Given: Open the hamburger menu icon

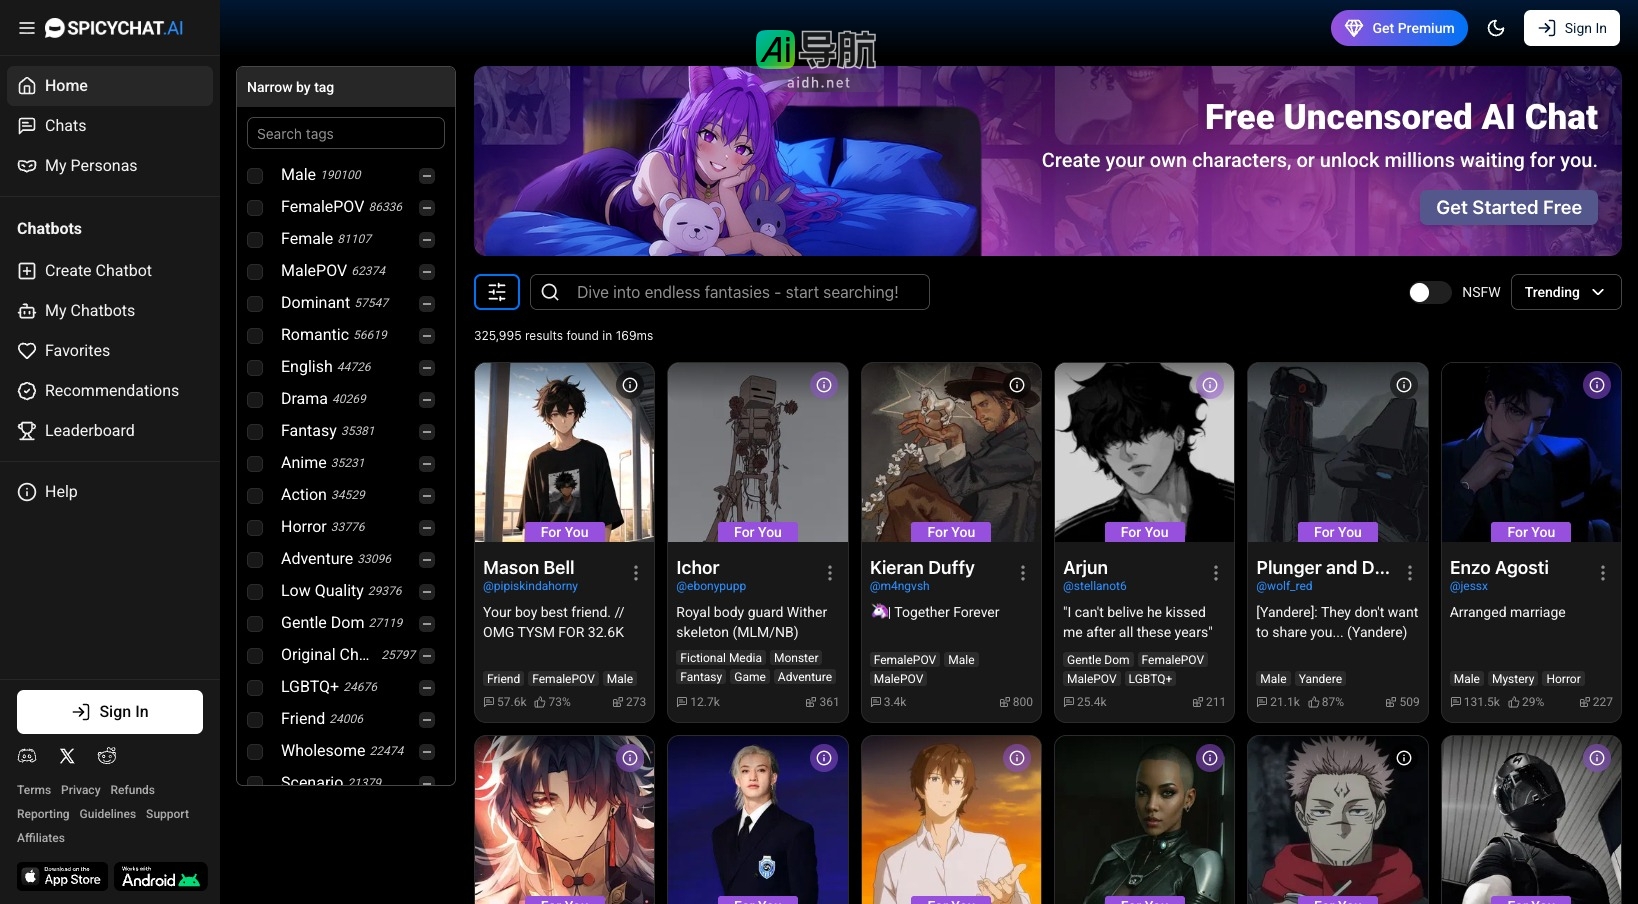Looking at the screenshot, I should pyautogui.click(x=27, y=28).
